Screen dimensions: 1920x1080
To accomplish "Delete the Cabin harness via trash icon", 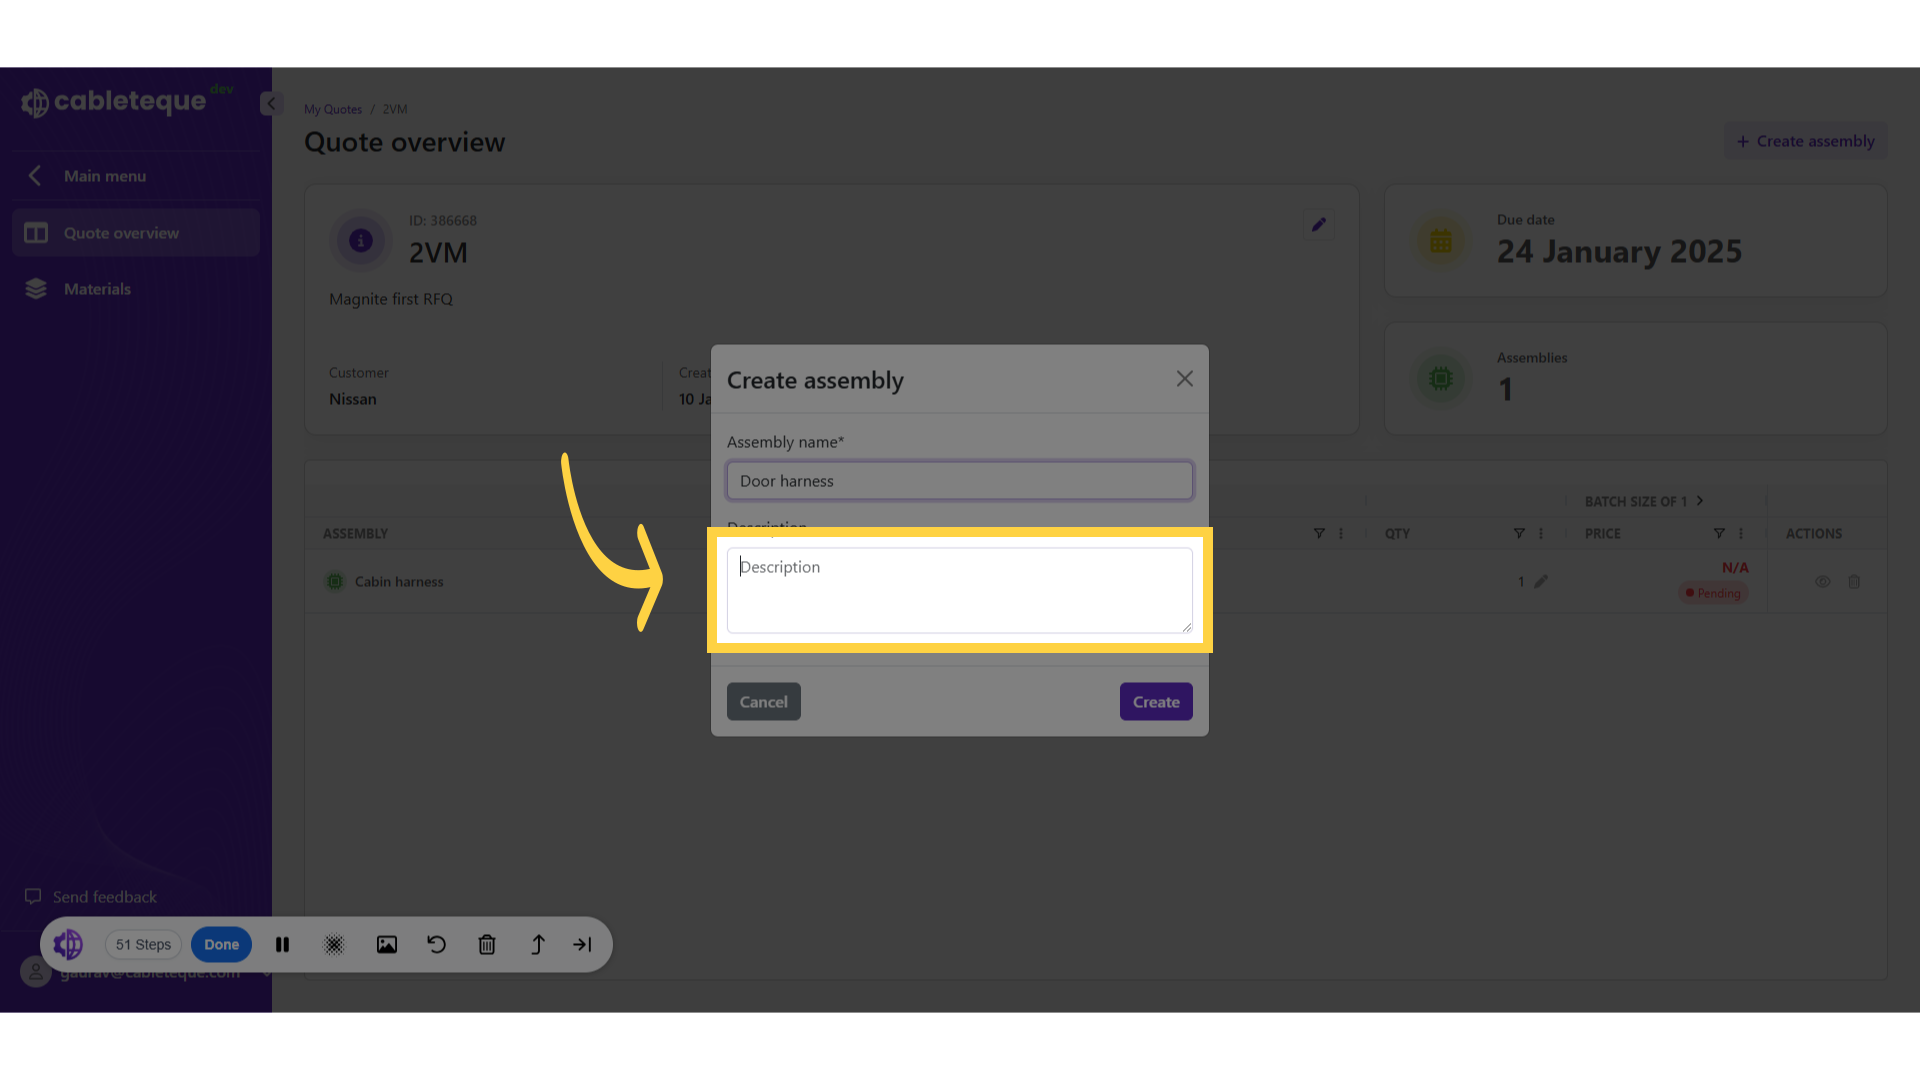I will 1855,581.
